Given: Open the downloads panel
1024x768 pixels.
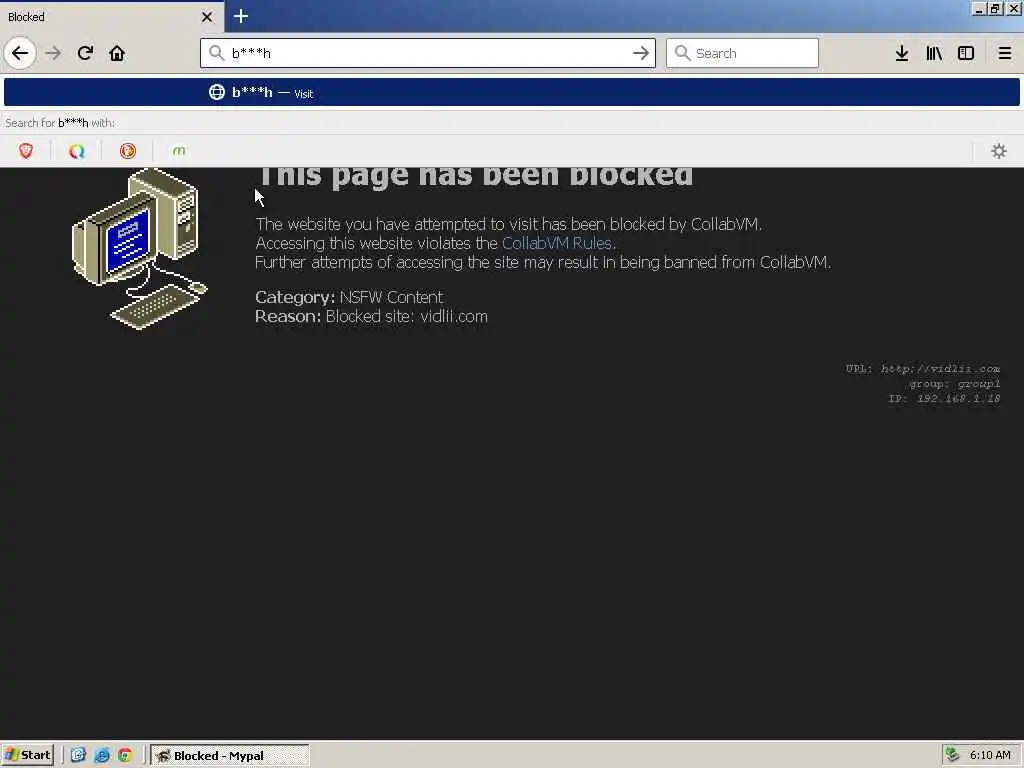Looking at the screenshot, I should tap(901, 53).
